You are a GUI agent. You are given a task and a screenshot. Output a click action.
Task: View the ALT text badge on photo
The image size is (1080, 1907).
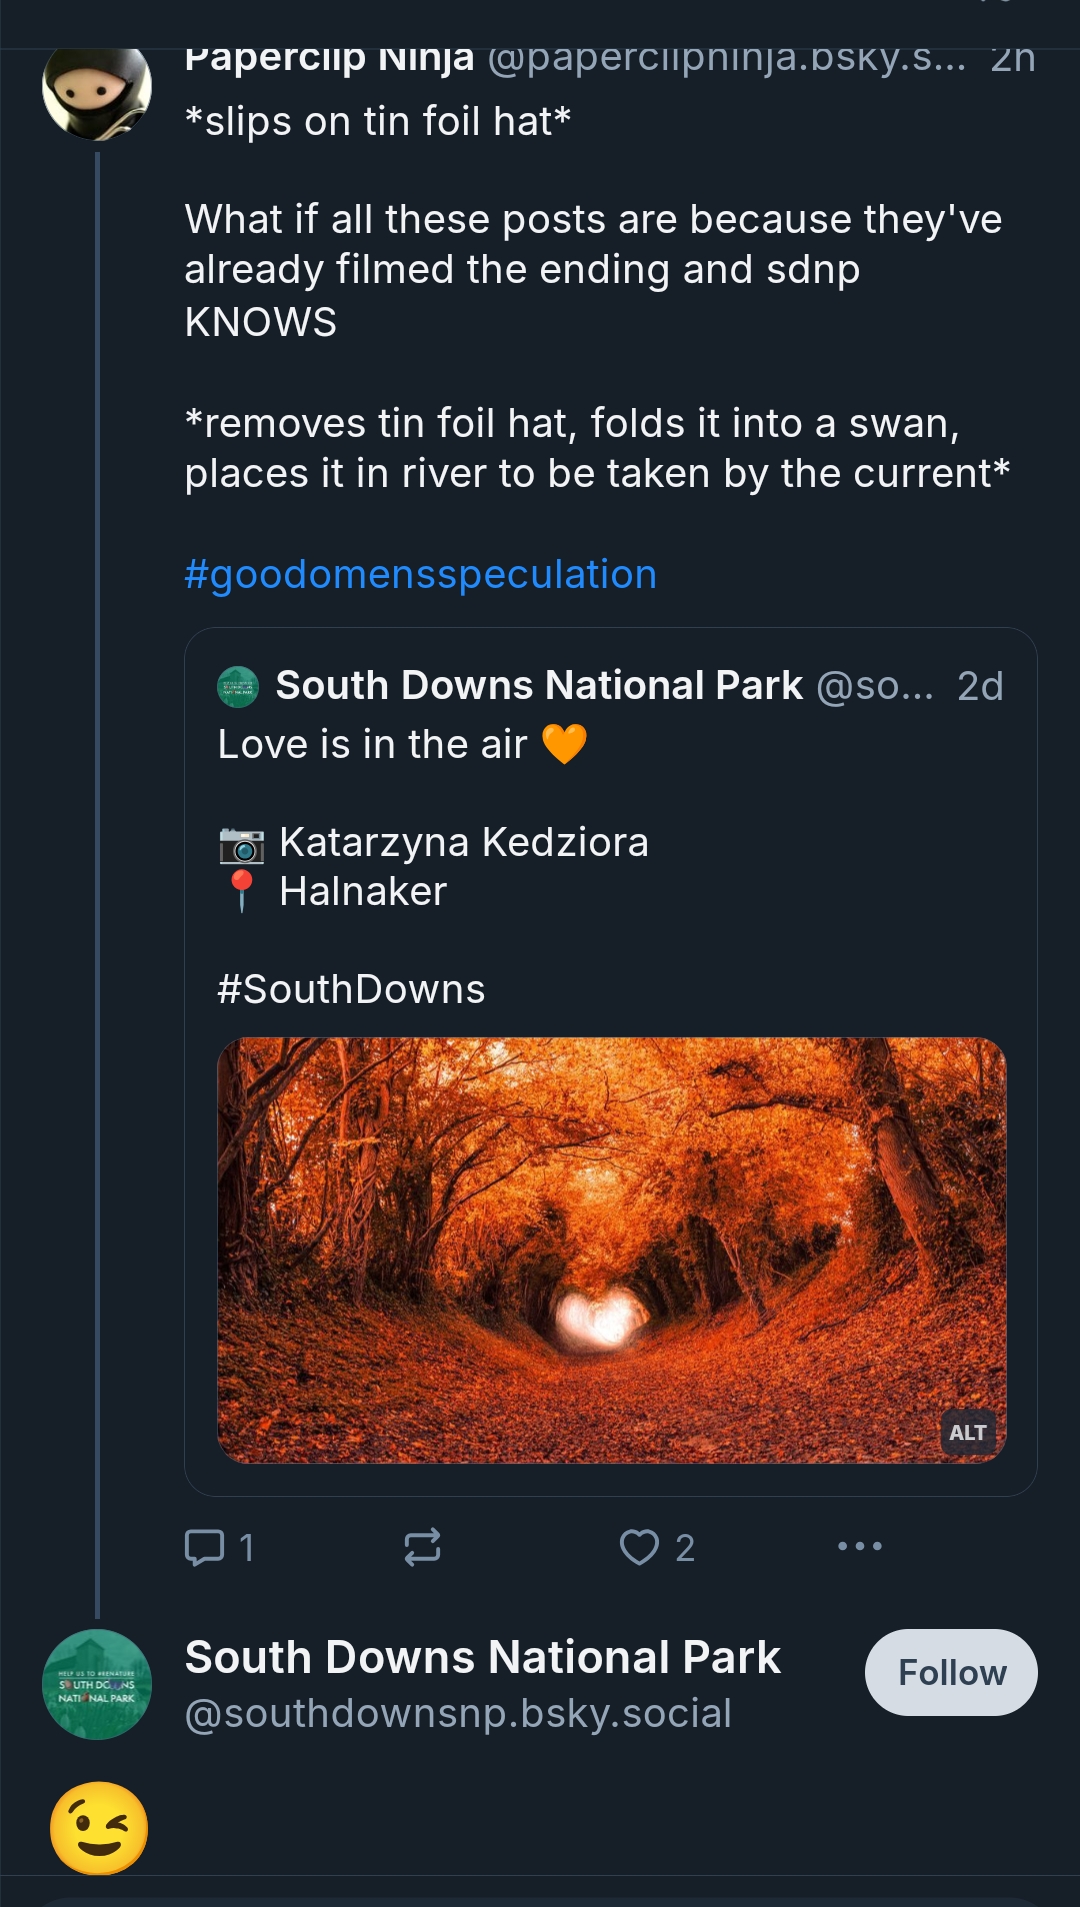pyautogui.click(x=967, y=1432)
